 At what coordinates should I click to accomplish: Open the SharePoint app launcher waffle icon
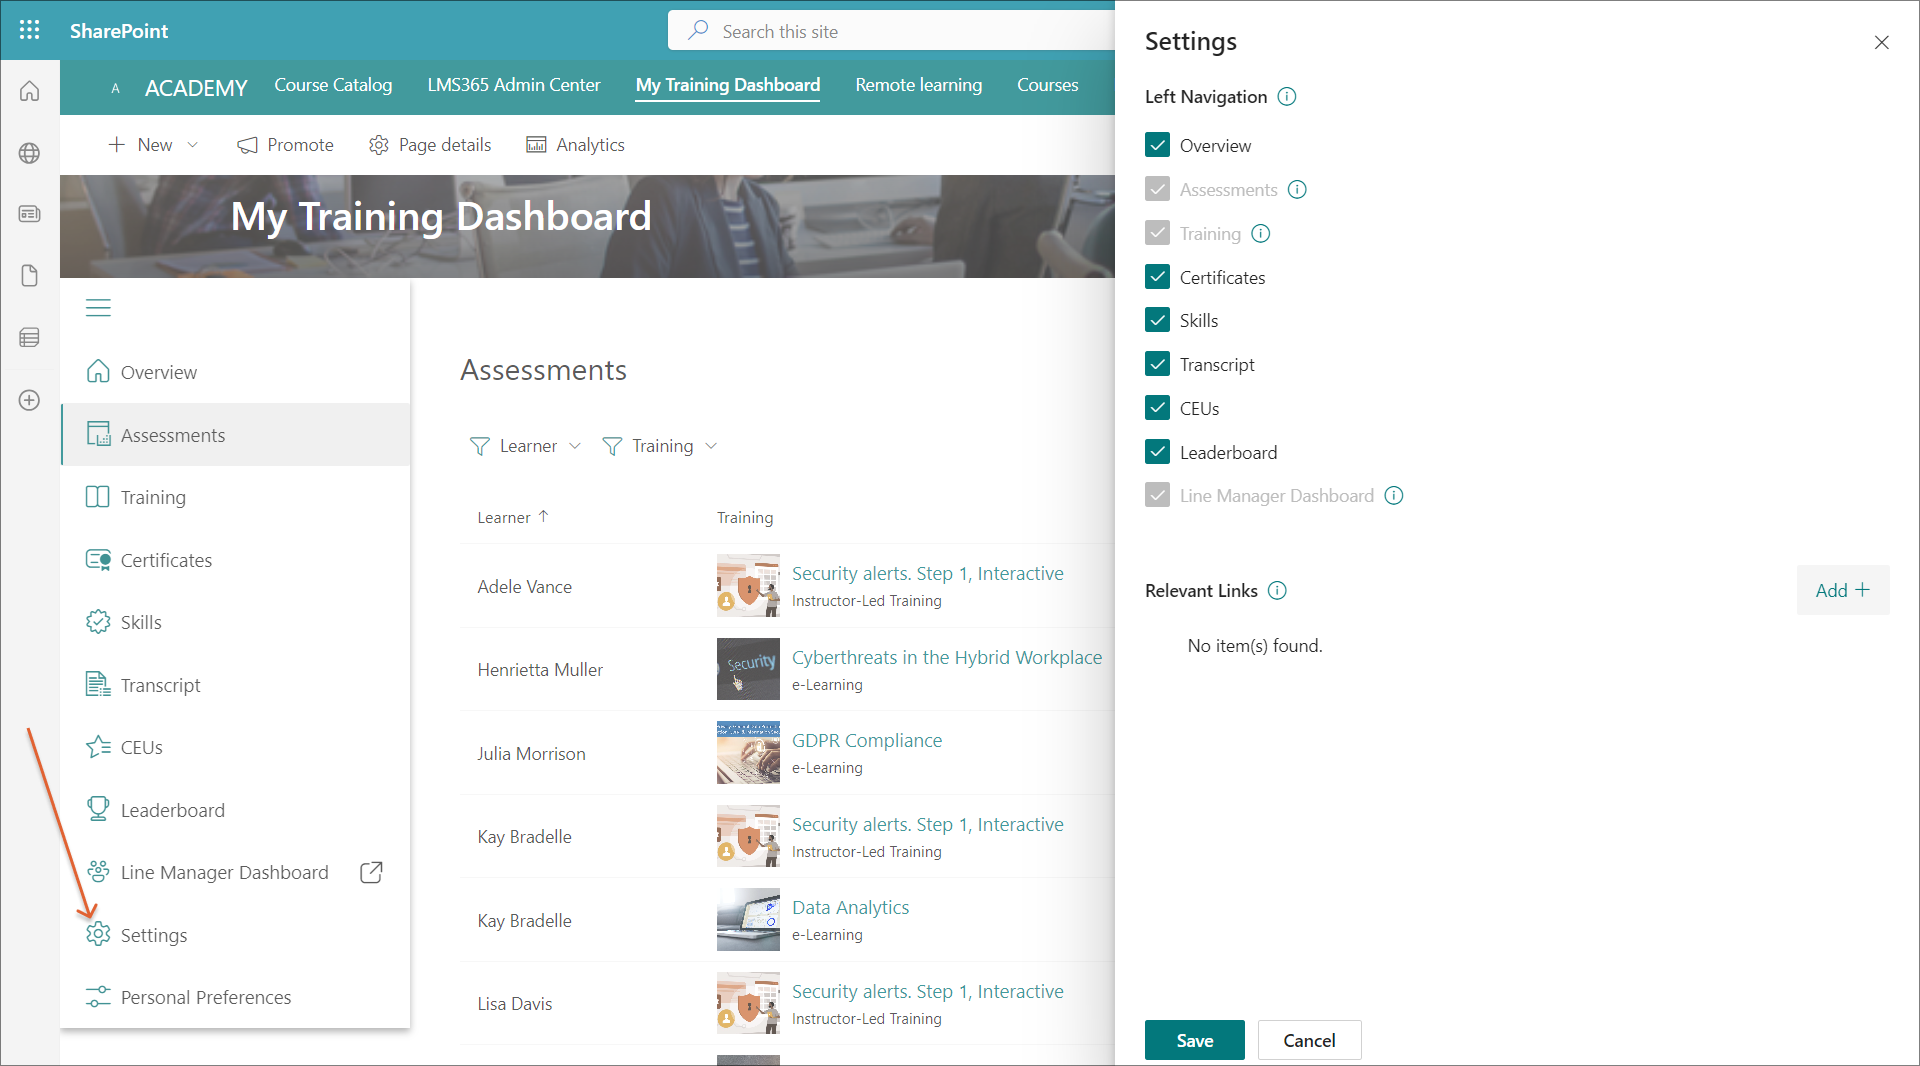[30, 30]
